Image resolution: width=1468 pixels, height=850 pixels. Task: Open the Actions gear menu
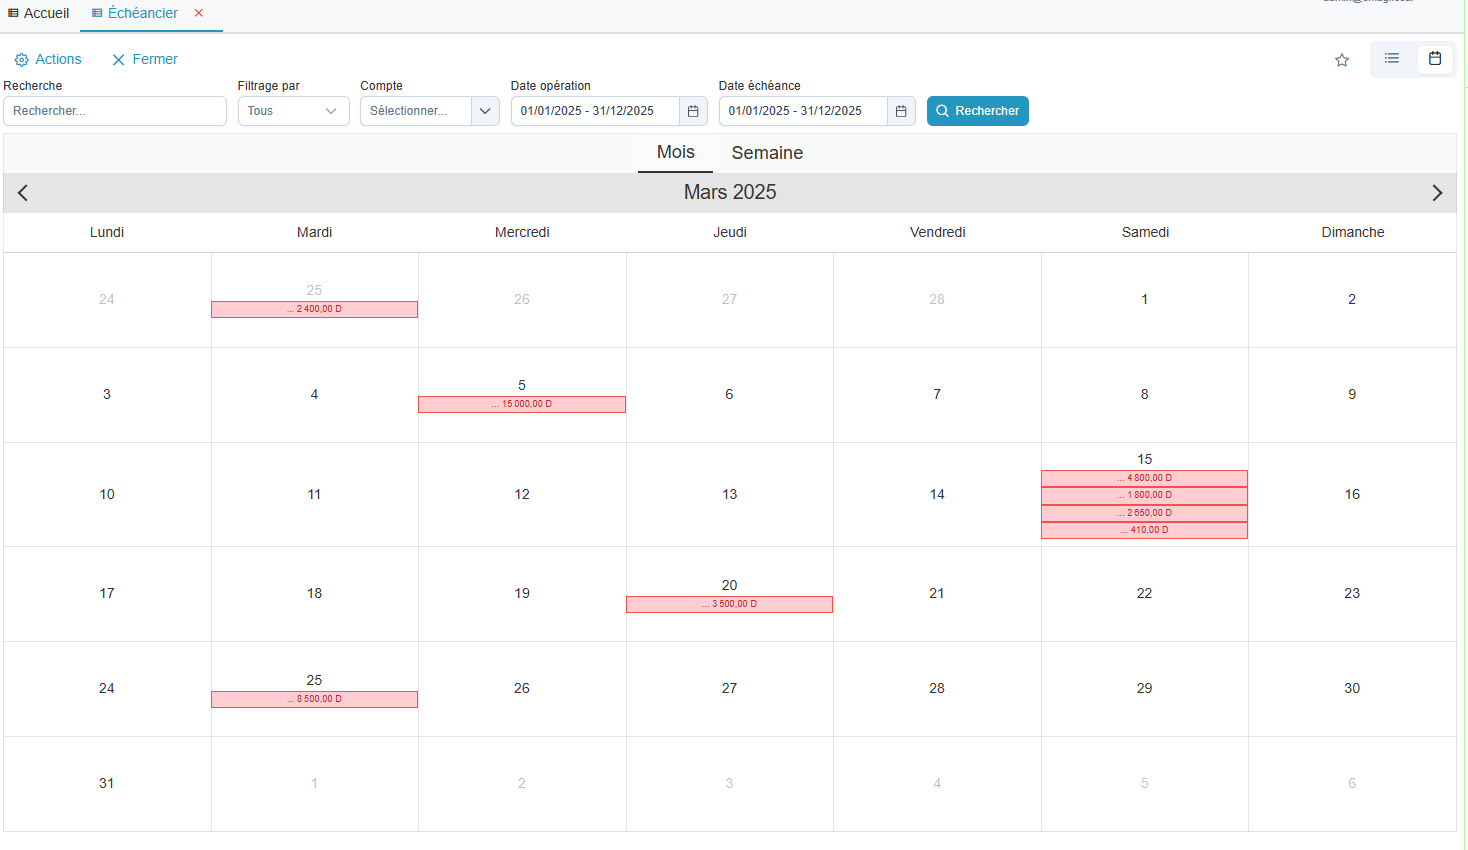tap(48, 60)
